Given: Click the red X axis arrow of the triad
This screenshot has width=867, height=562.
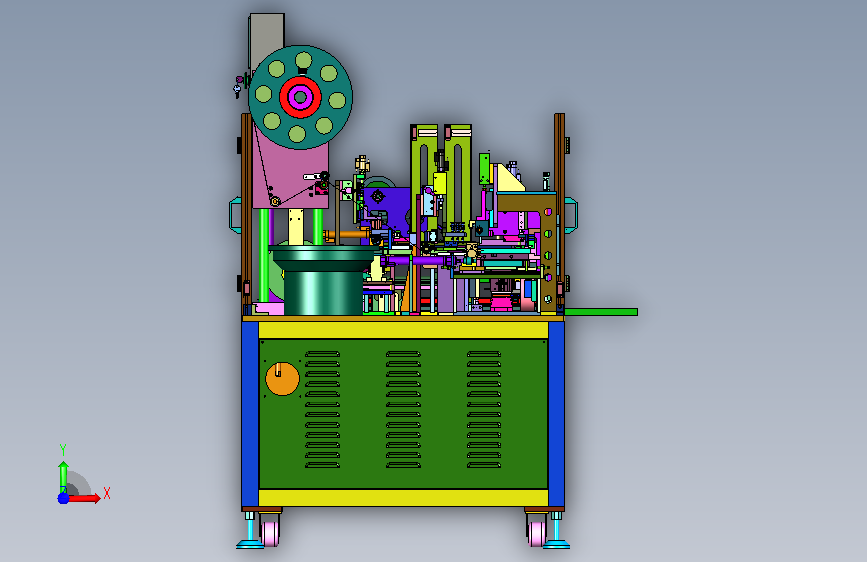Looking at the screenshot, I should click(83, 498).
